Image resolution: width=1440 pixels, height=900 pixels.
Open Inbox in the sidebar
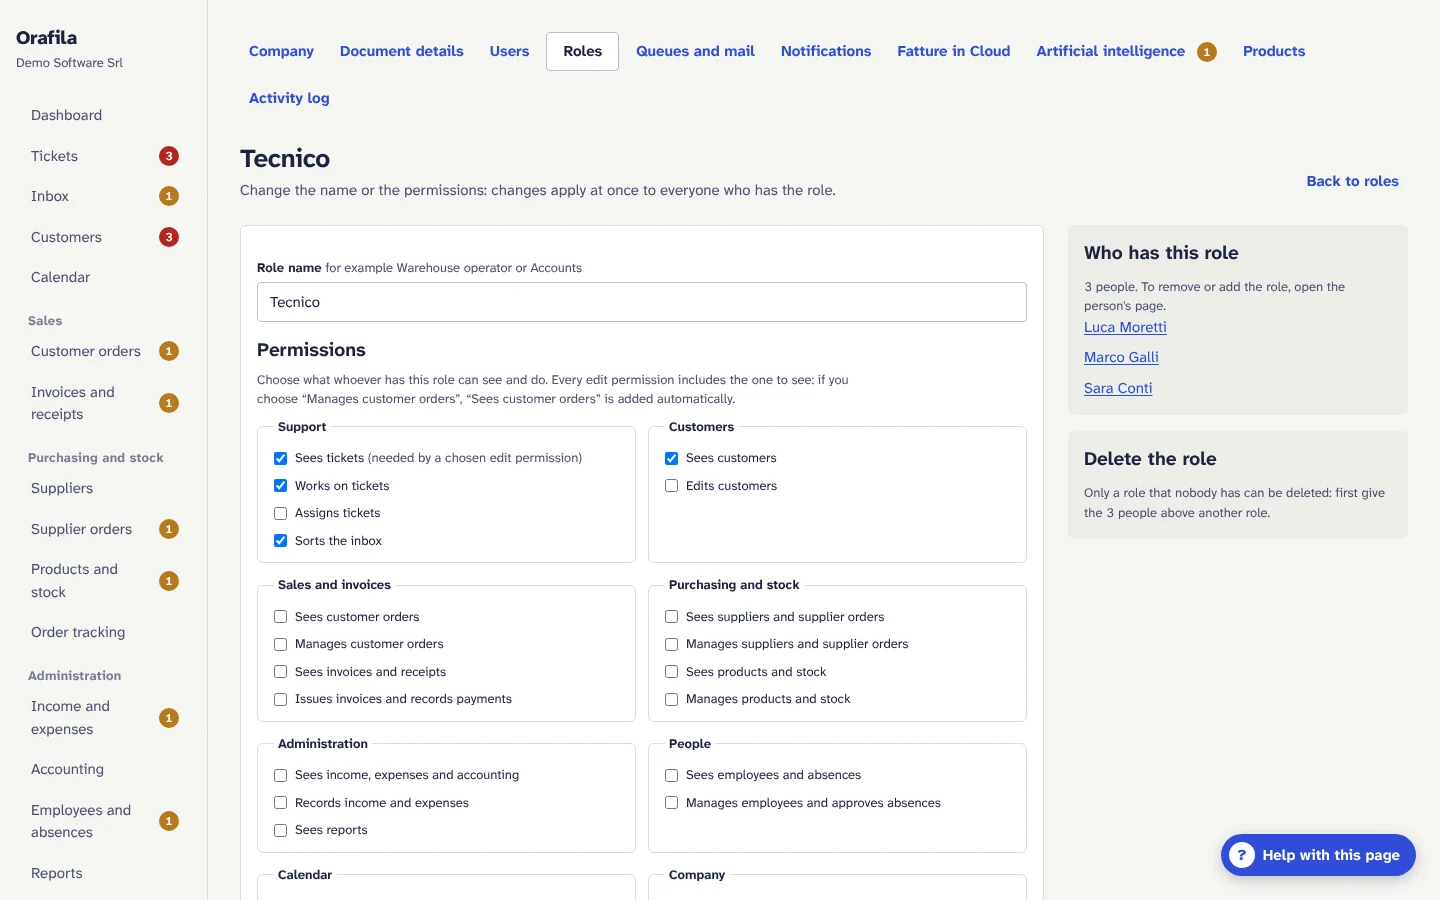pos(104,196)
